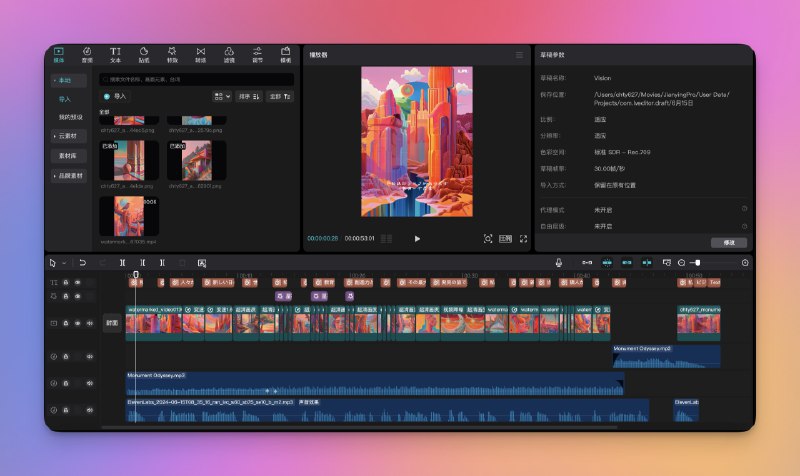The width and height of the screenshot is (800, 476).
Task: Split the clip at playhead
Action: [x=122, y=263]
